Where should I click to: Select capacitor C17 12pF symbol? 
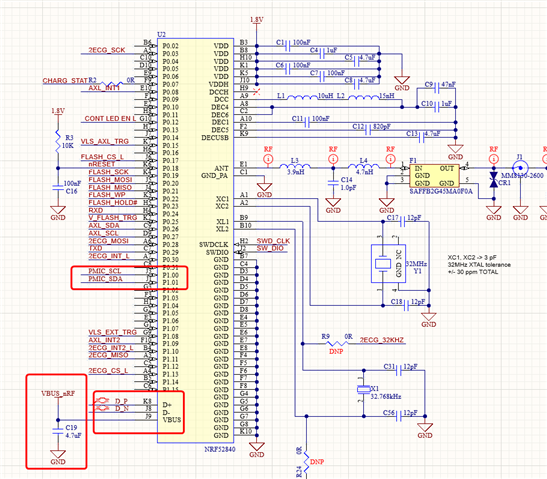(x=402, y=222)
